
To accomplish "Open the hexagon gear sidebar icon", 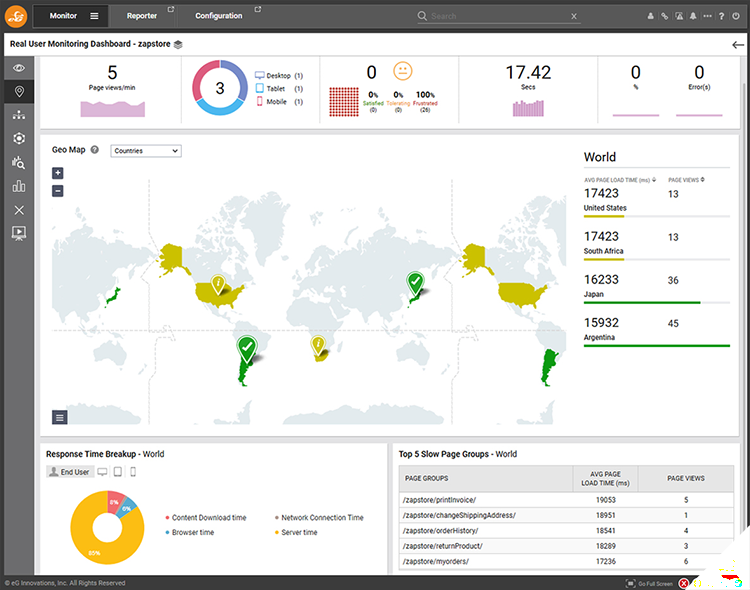I will (x=19, y=138).
